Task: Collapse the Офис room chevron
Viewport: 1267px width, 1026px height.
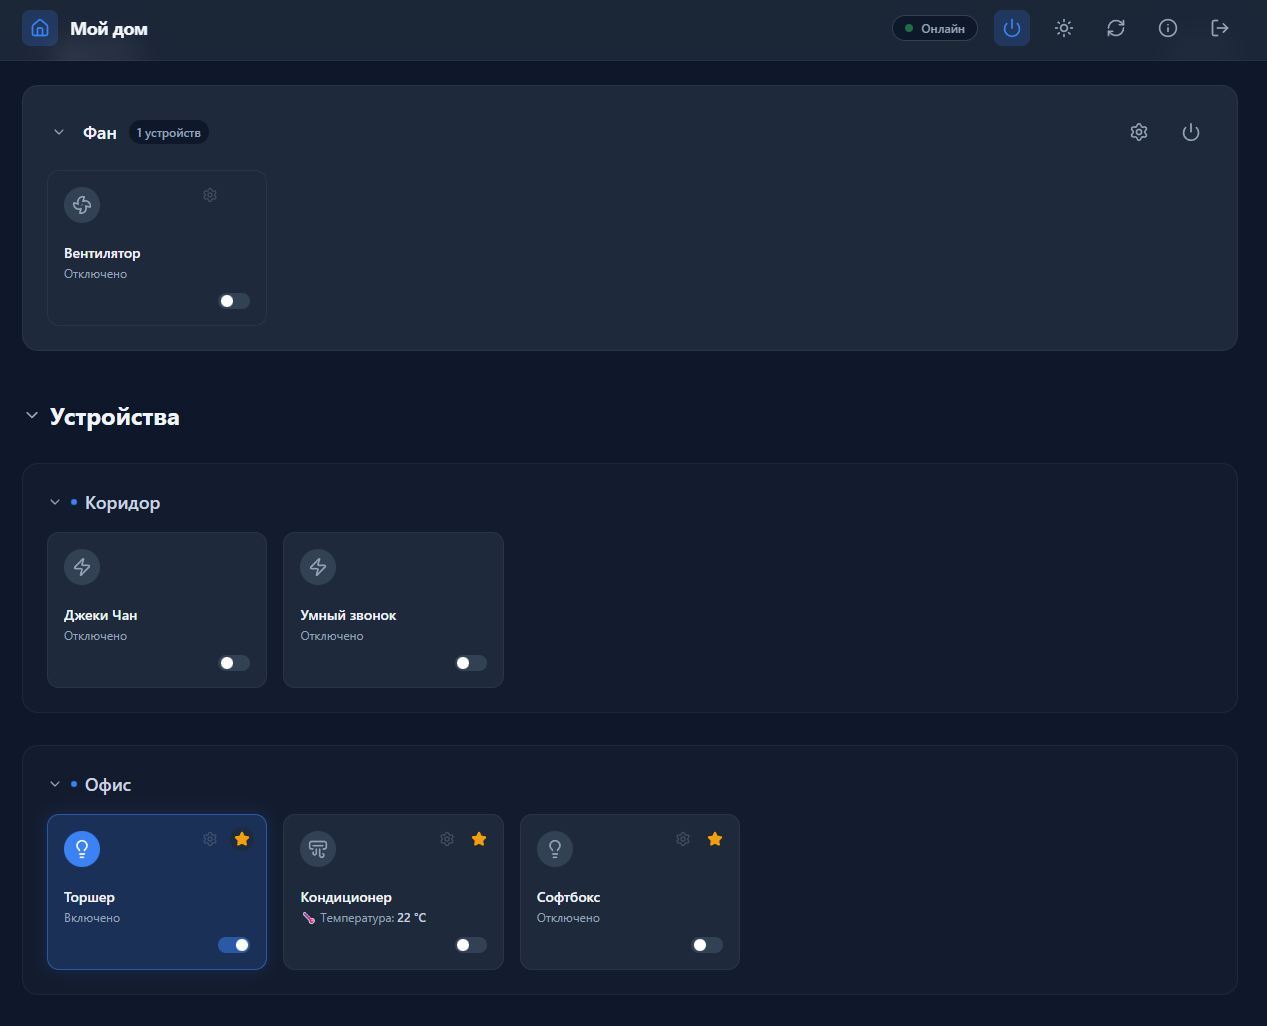Action: point(55,784)
